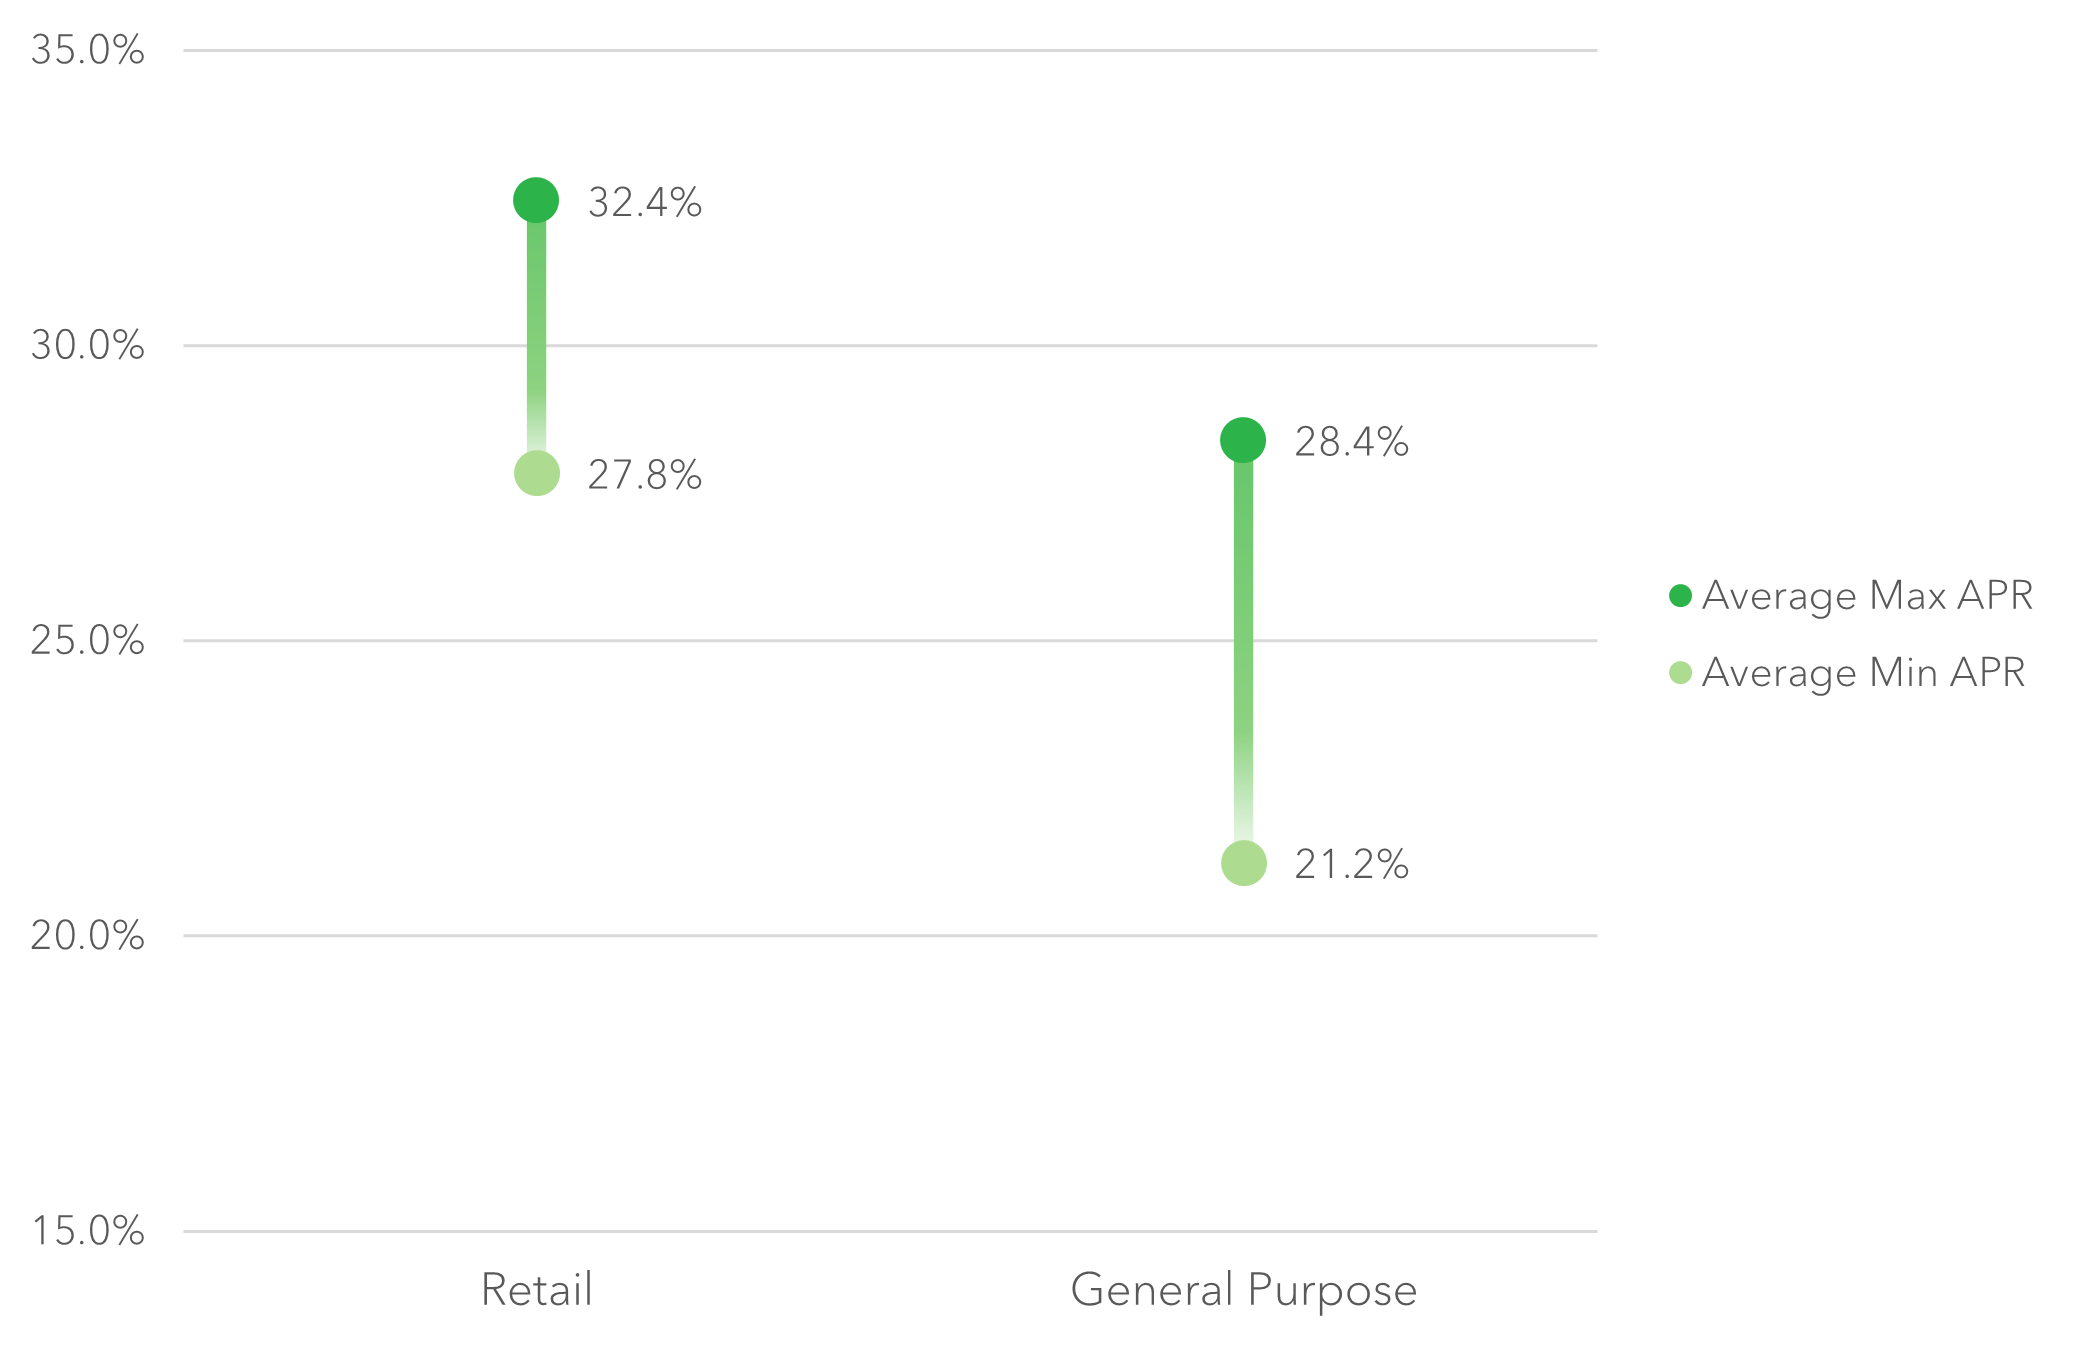Select the 21.2% data label
Screen dimensions: 2080x1346
1352,865
